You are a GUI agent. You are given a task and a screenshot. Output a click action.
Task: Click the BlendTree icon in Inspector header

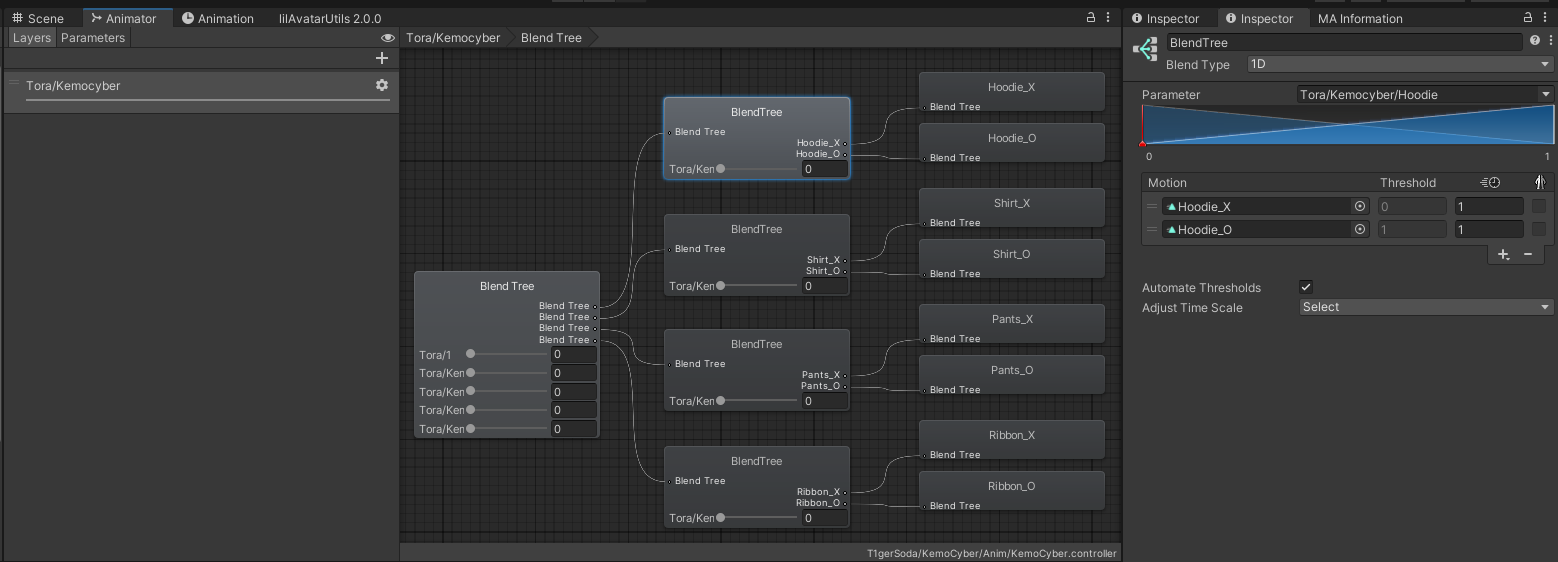click(x=1146, y=48)
